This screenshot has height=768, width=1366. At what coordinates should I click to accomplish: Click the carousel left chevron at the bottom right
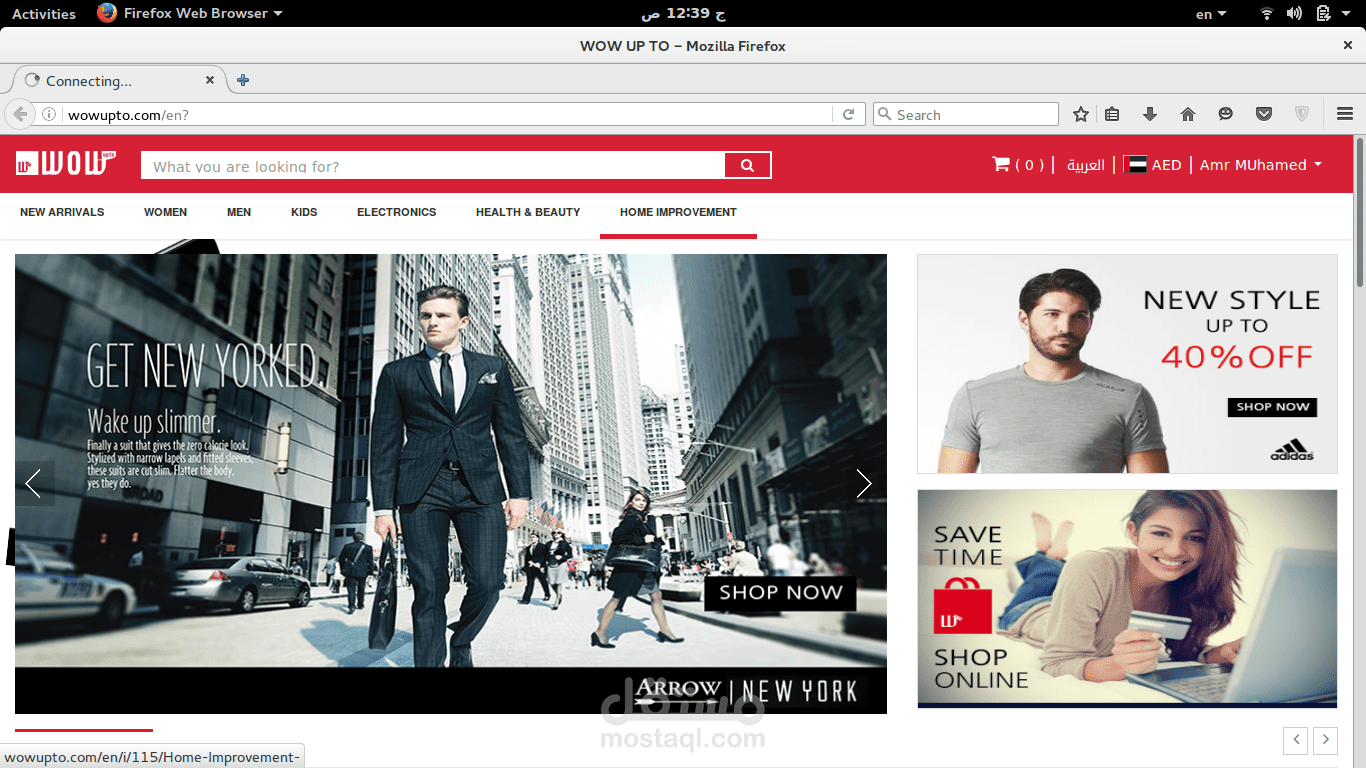[1296, 740]
